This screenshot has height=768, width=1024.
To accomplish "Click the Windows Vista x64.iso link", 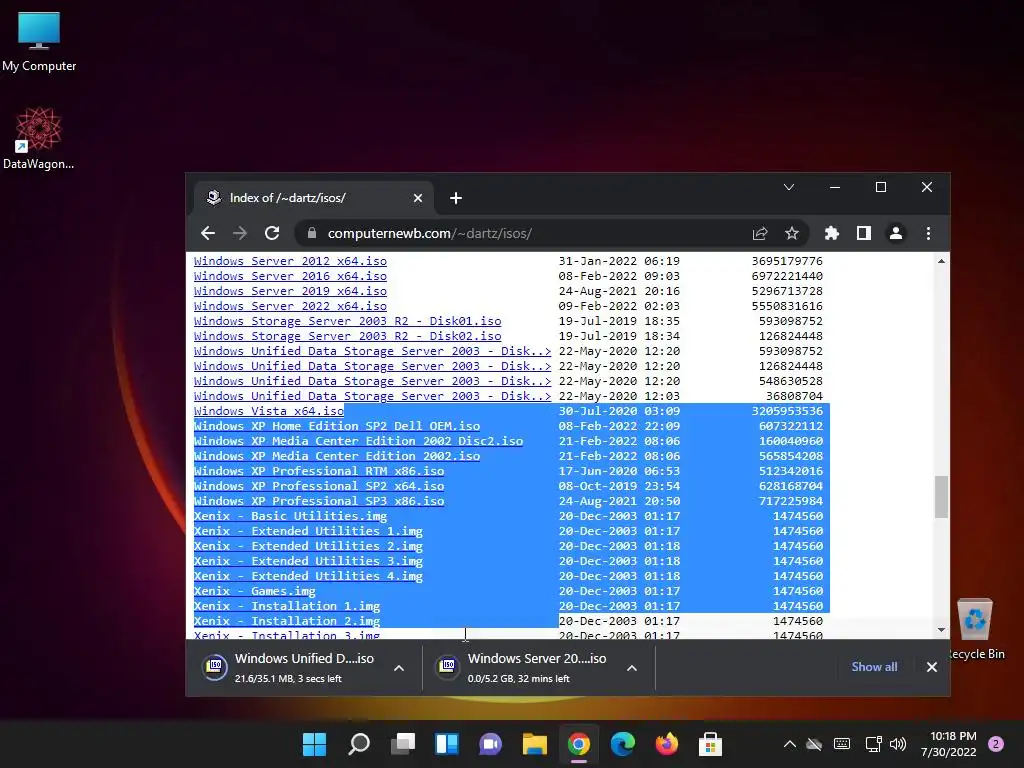I will tap(268, 411).
